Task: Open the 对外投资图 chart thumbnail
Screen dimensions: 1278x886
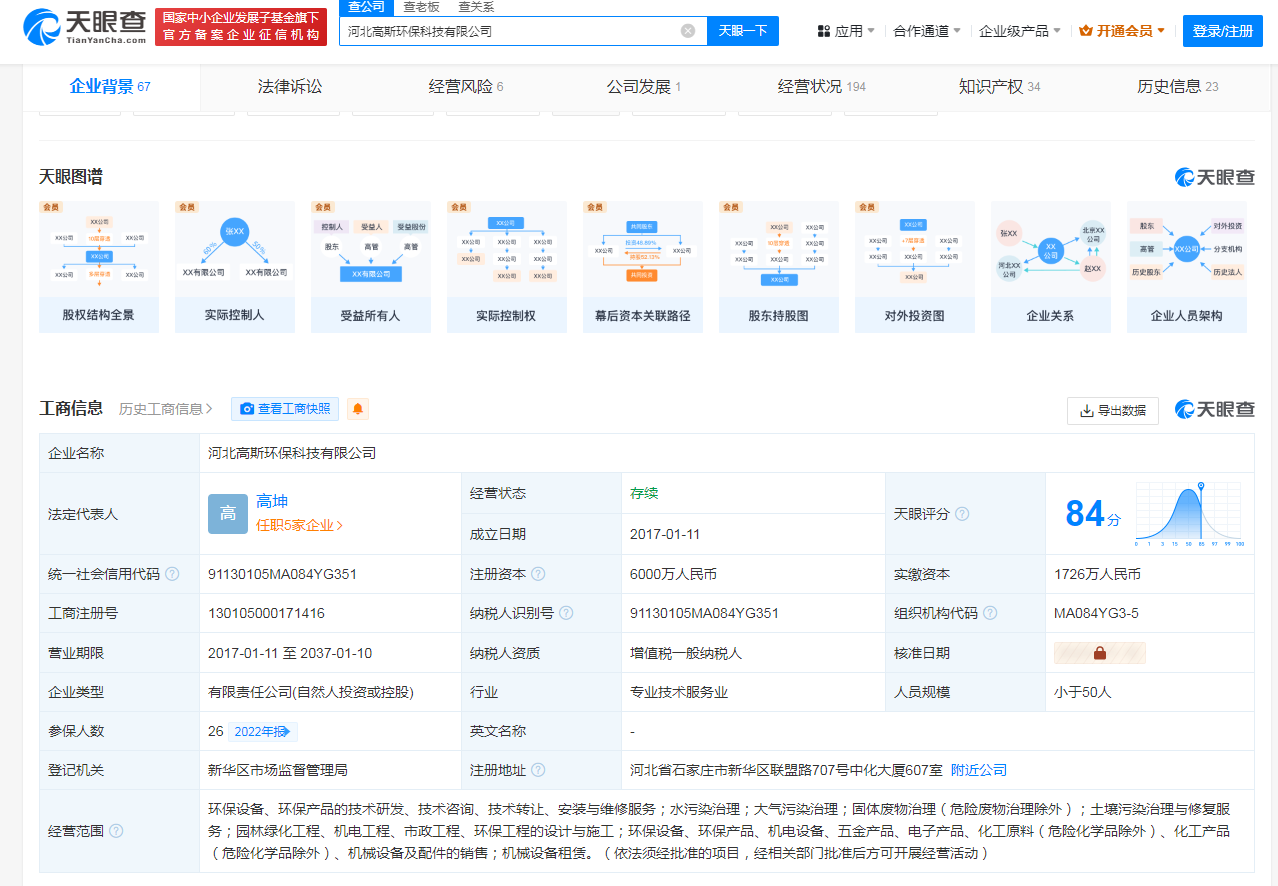Action: [914, 267]
